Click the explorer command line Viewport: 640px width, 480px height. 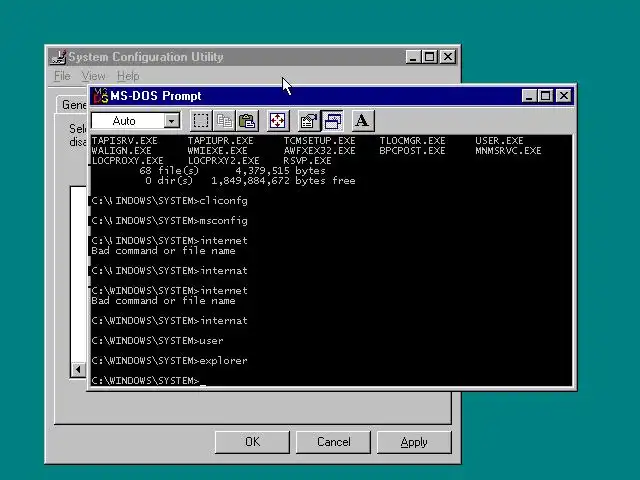click(x=169, y=361)
